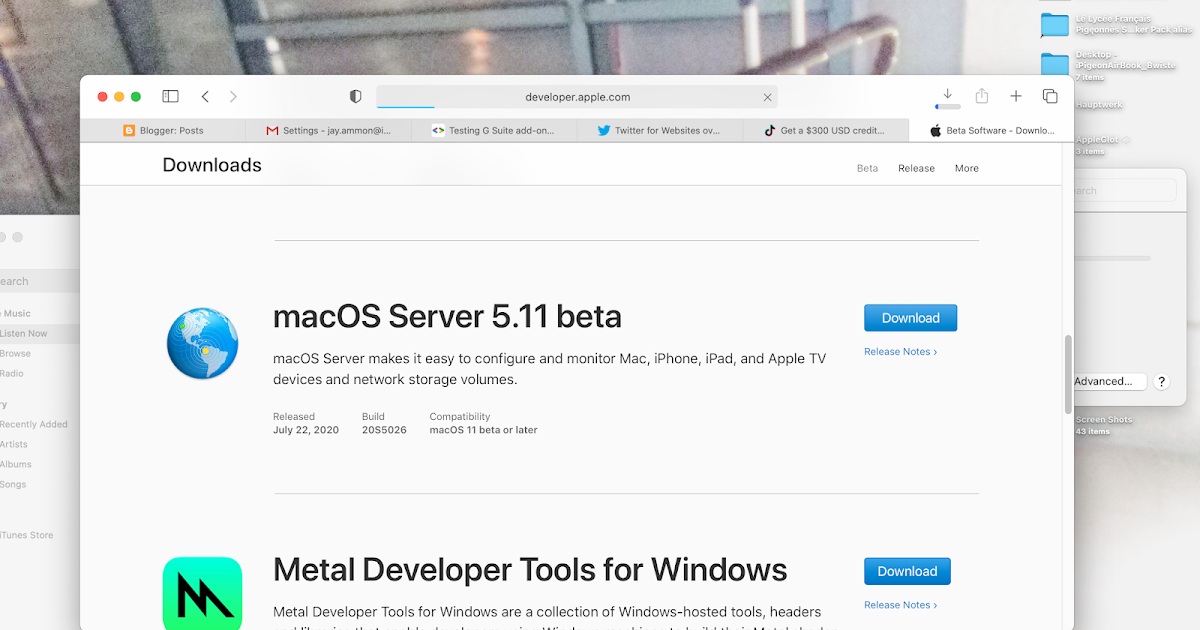1200x630 pixels.
Task: Open the Share icon in Safari toolbar
Action: pos(982,96)
